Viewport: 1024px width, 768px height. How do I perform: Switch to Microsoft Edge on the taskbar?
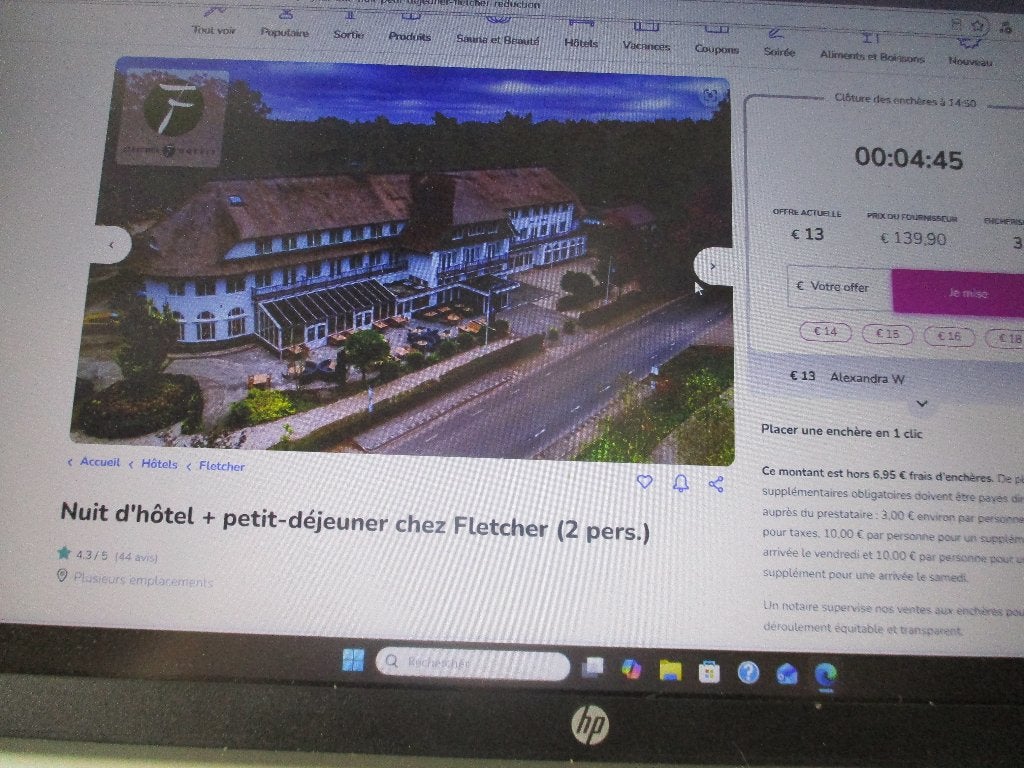click(825, 675)
